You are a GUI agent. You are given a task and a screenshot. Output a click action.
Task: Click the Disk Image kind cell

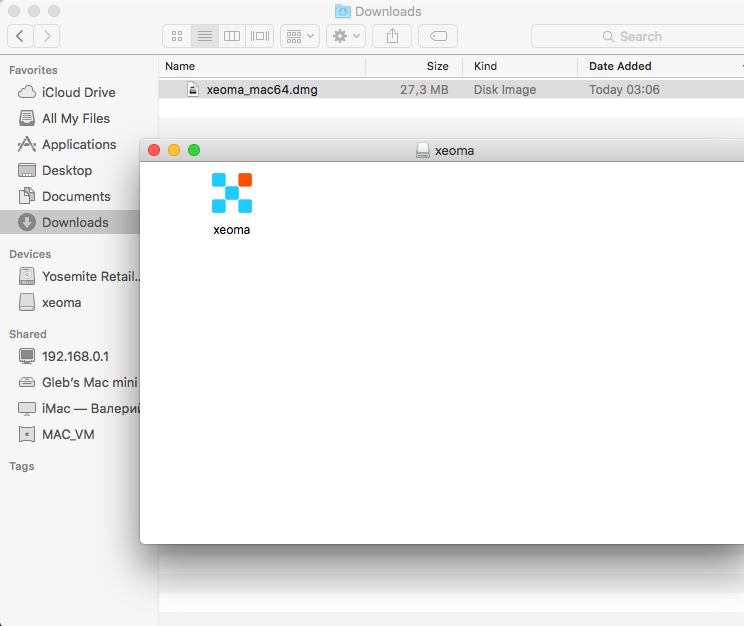pyautogui.click(x=505, y=90)
